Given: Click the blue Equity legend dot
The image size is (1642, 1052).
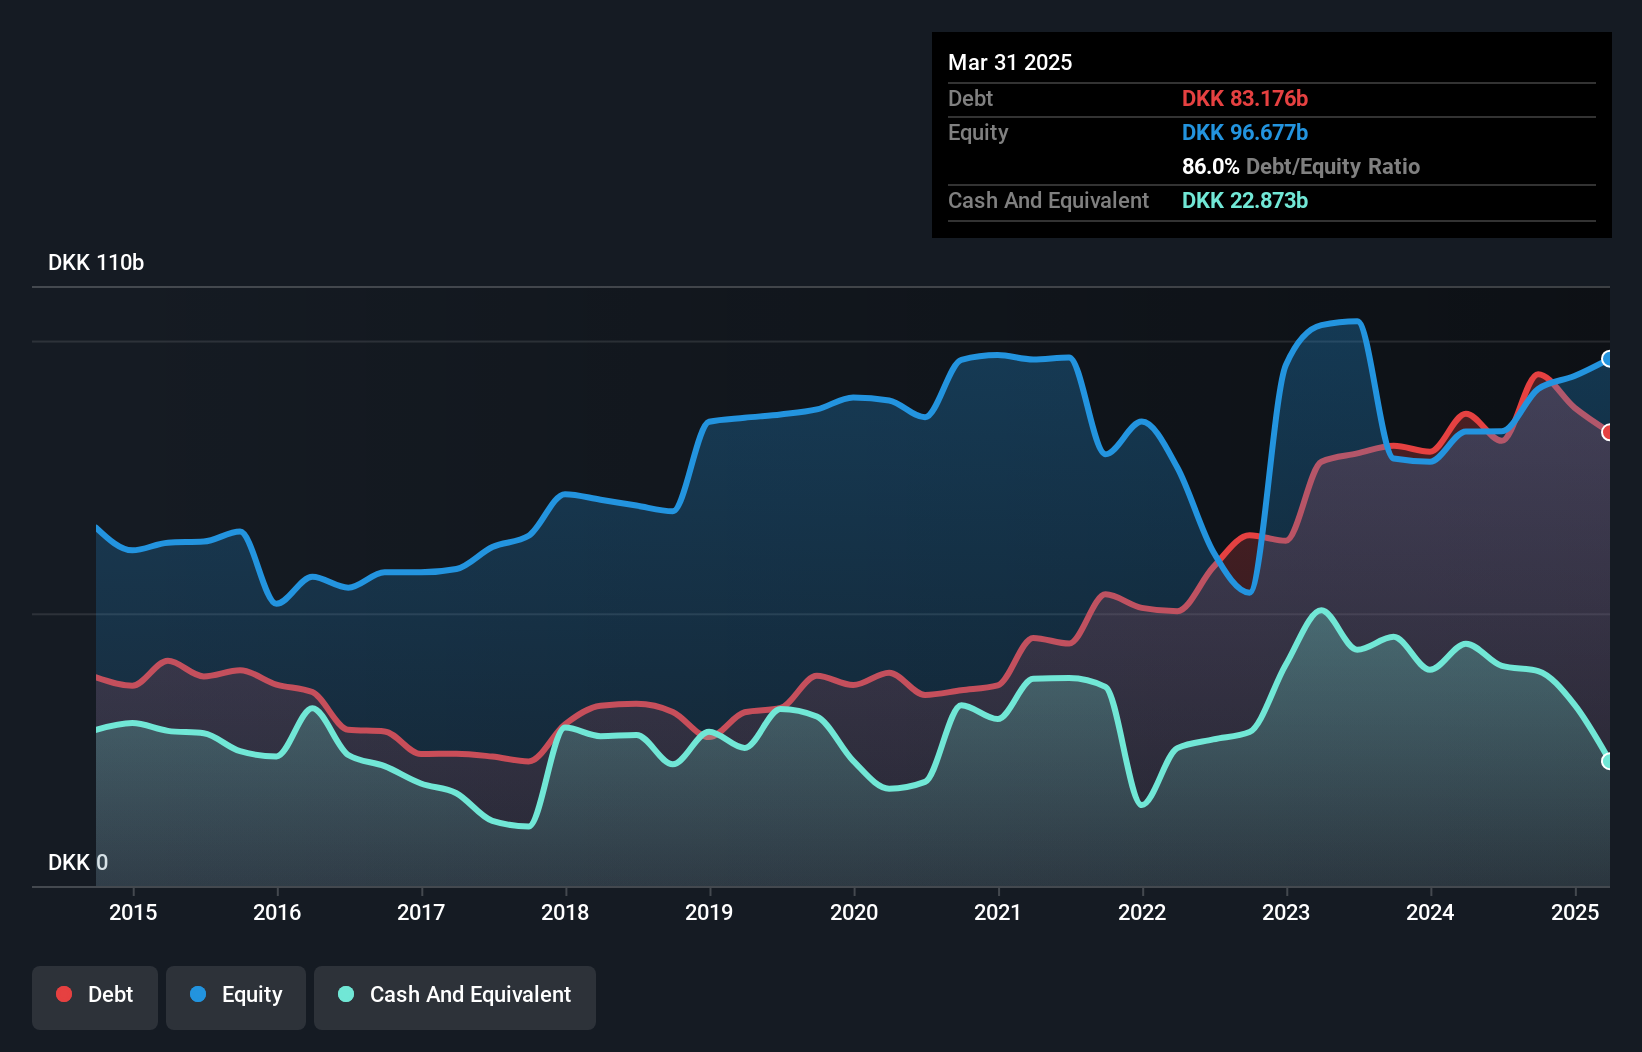Looking at the screenshot, I should (x=198, y=994).
